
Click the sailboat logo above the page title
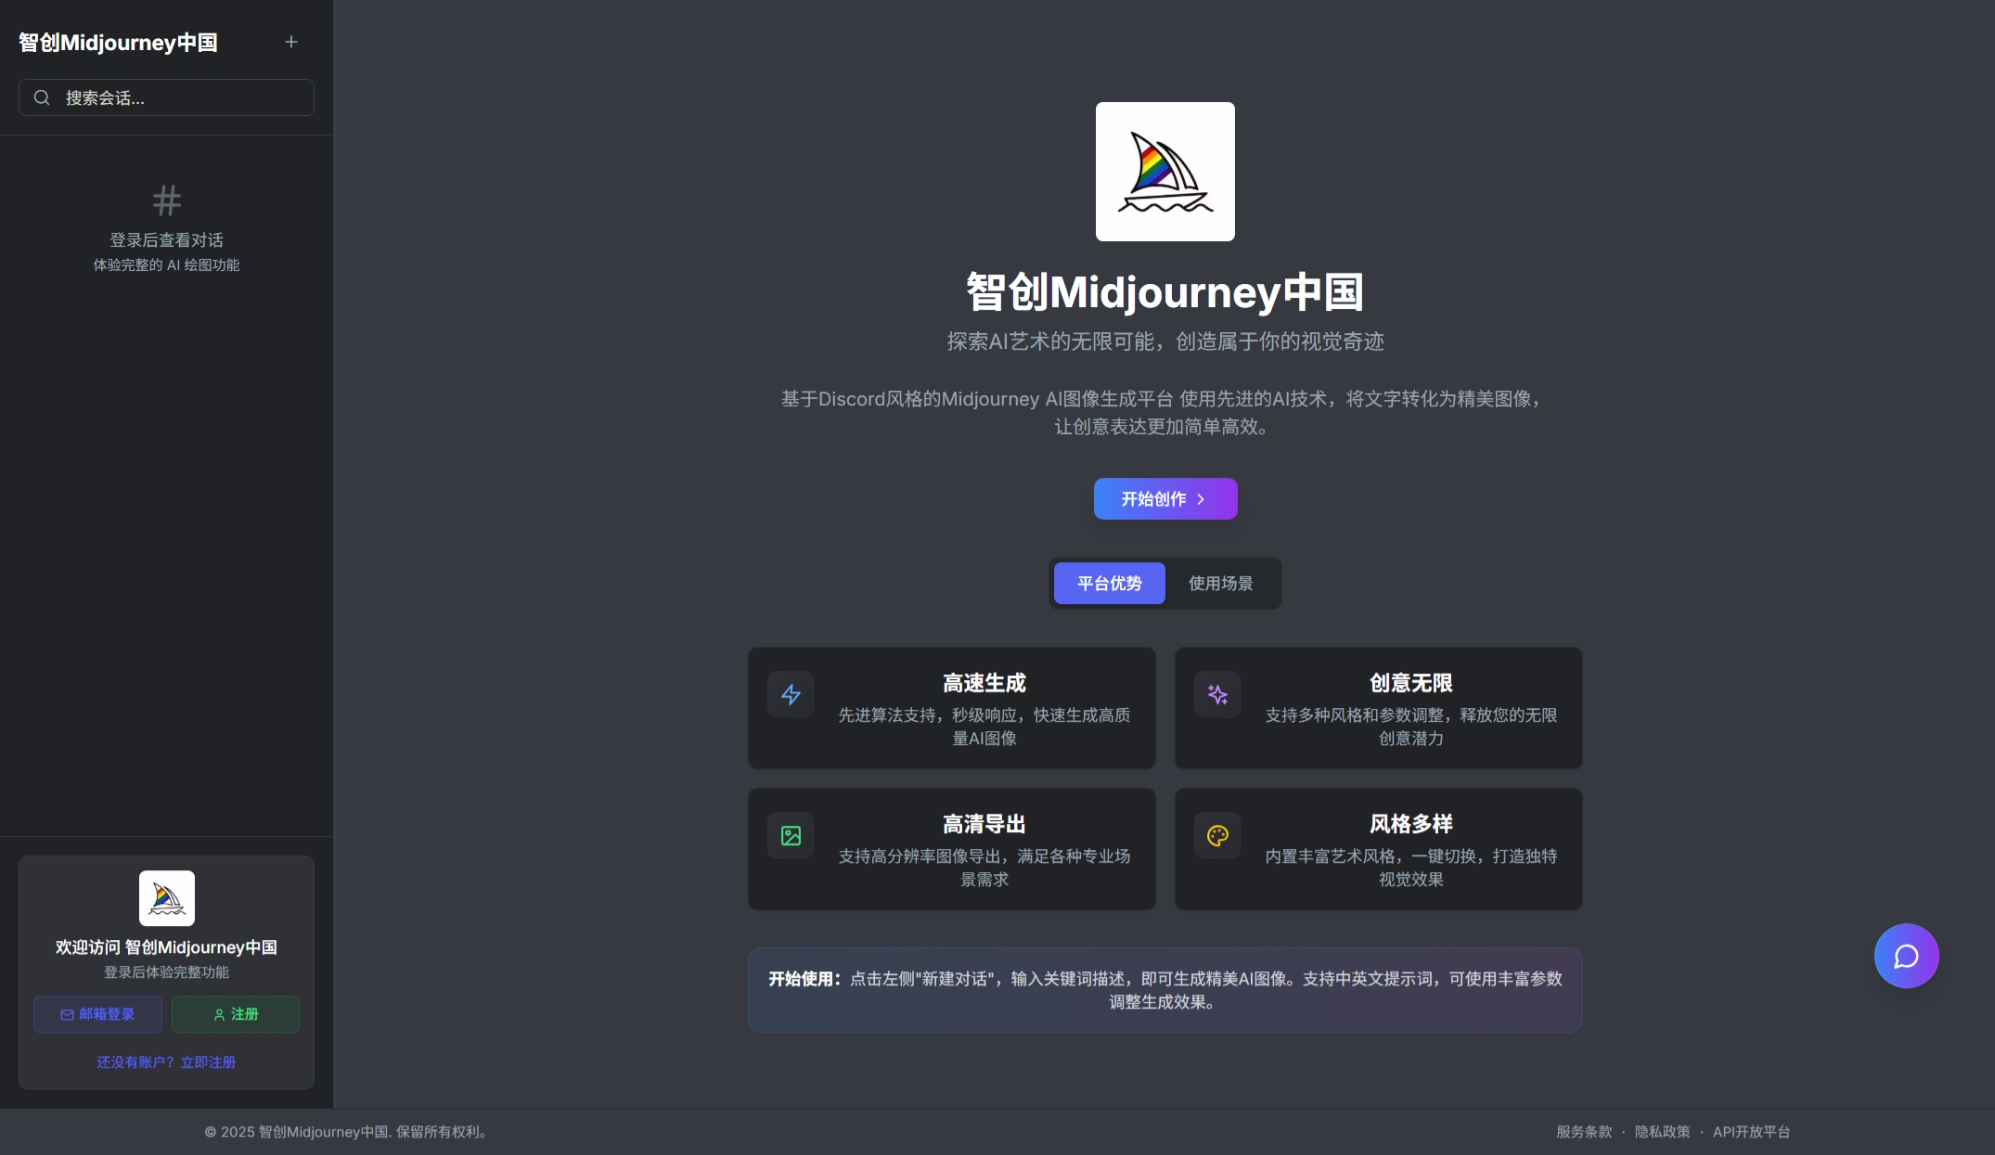pos(1165,171)
